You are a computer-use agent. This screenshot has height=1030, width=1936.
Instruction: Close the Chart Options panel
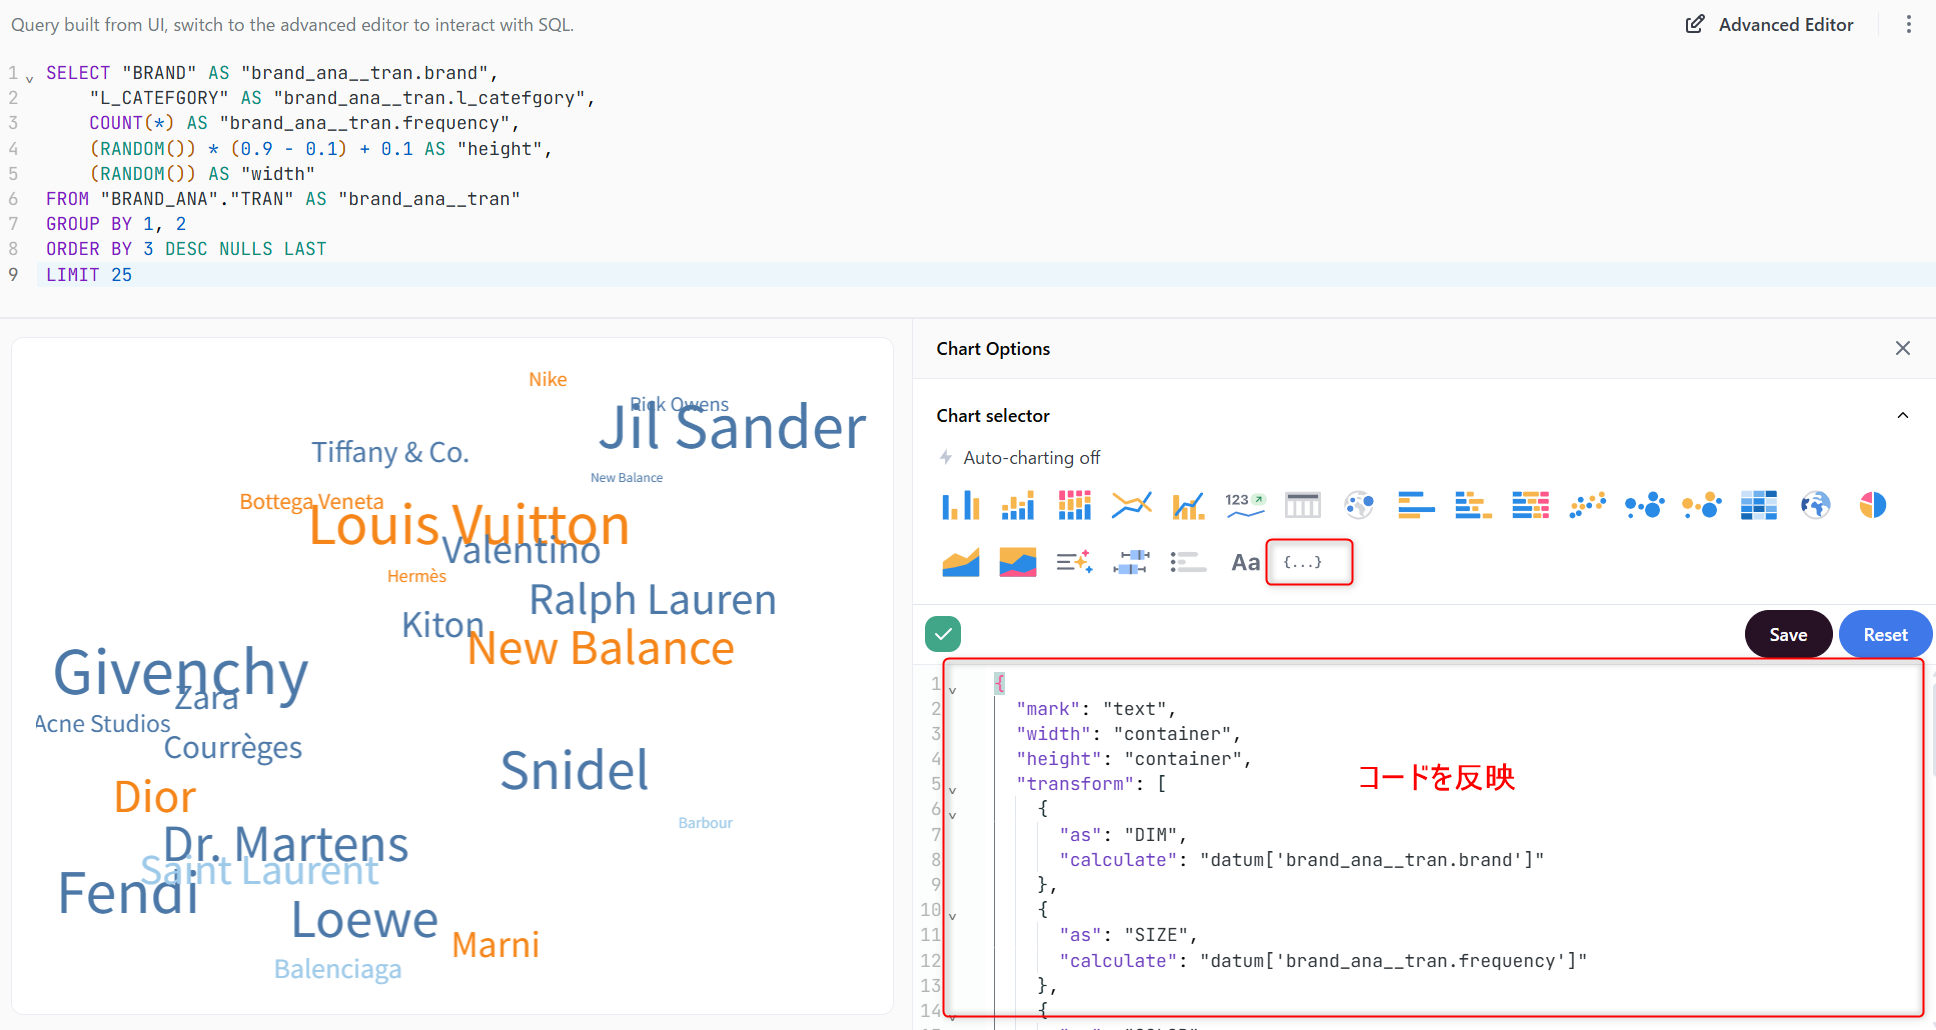[1903, 348]
